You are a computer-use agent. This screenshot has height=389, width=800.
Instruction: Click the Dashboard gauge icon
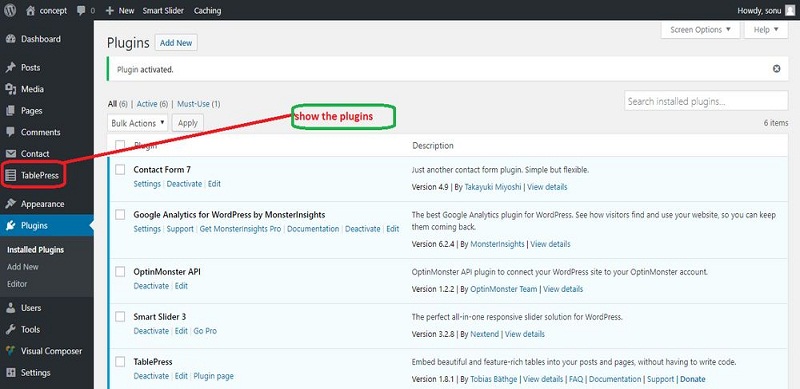tap(11, 39)
